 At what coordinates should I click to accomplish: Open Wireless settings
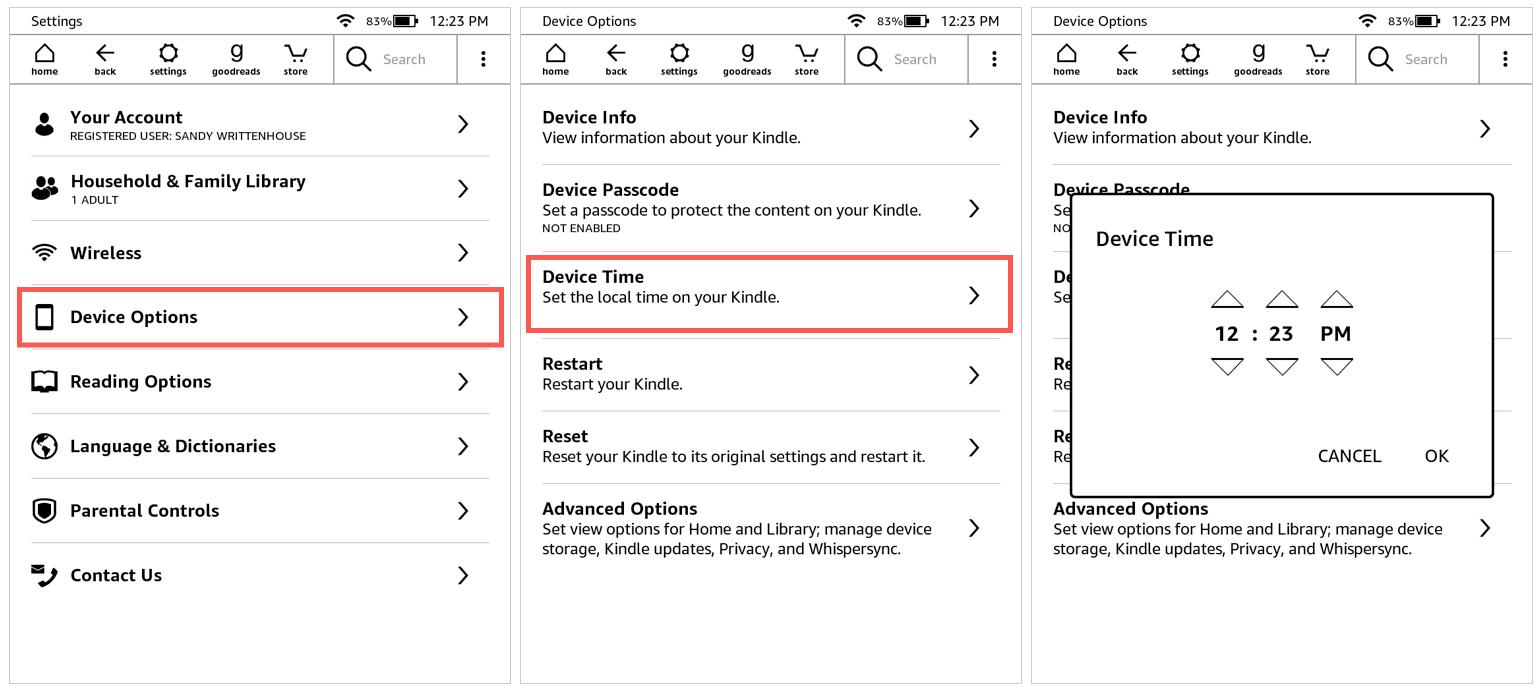tap(260, 253)
